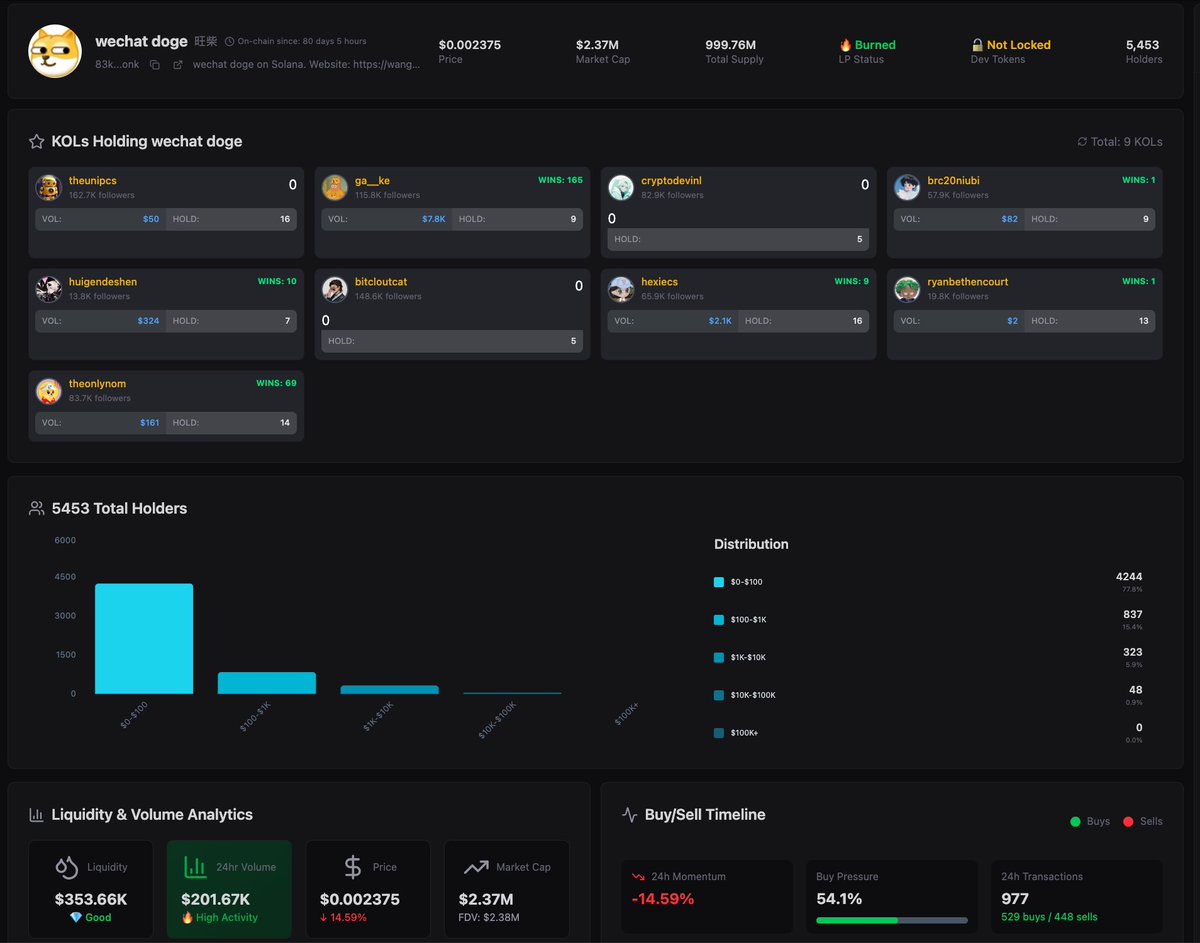Open the Liquidity $353.66K card
The height and width of the screenshot is (943, 1200).
[x=91, y=889]
